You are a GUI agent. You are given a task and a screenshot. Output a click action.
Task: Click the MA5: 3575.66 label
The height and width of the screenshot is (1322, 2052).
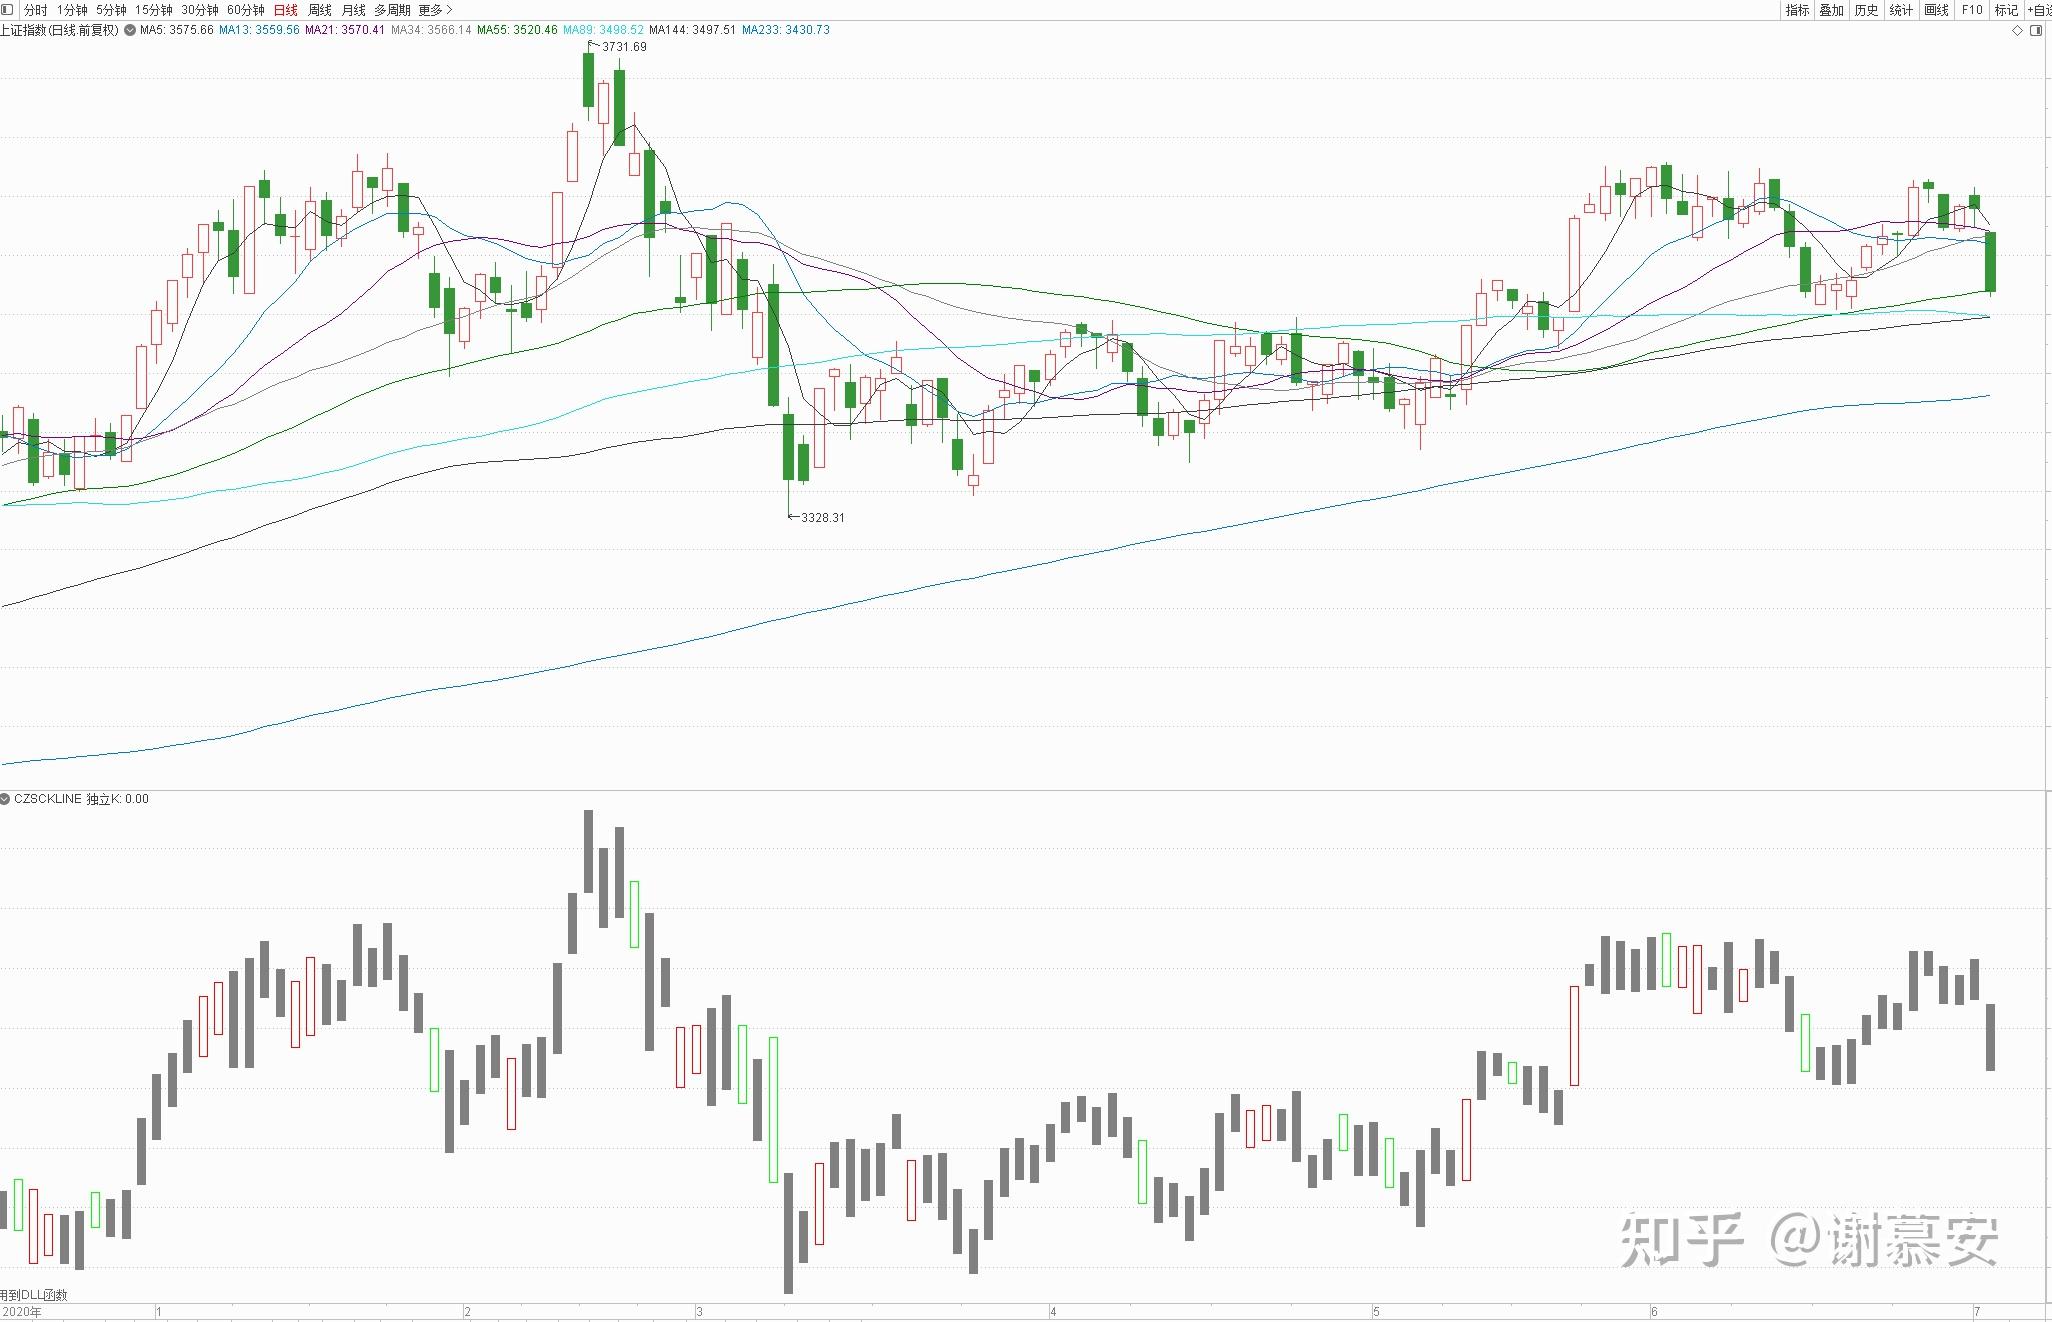coord(177,30)
